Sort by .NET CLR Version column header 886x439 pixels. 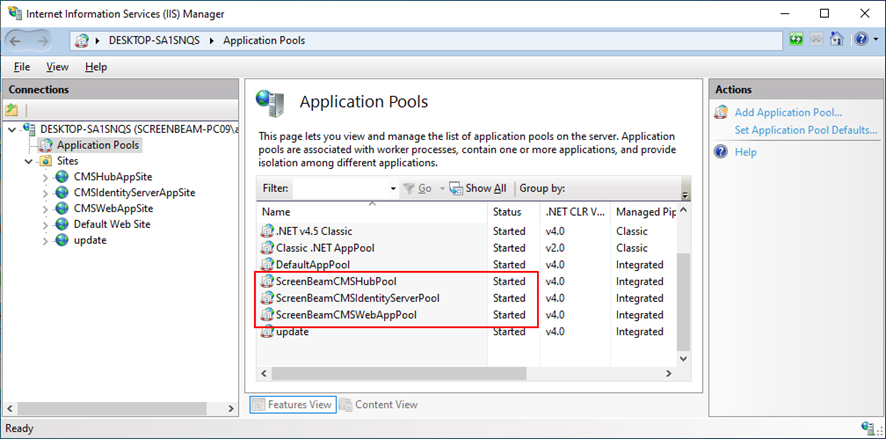coord(575,212)
